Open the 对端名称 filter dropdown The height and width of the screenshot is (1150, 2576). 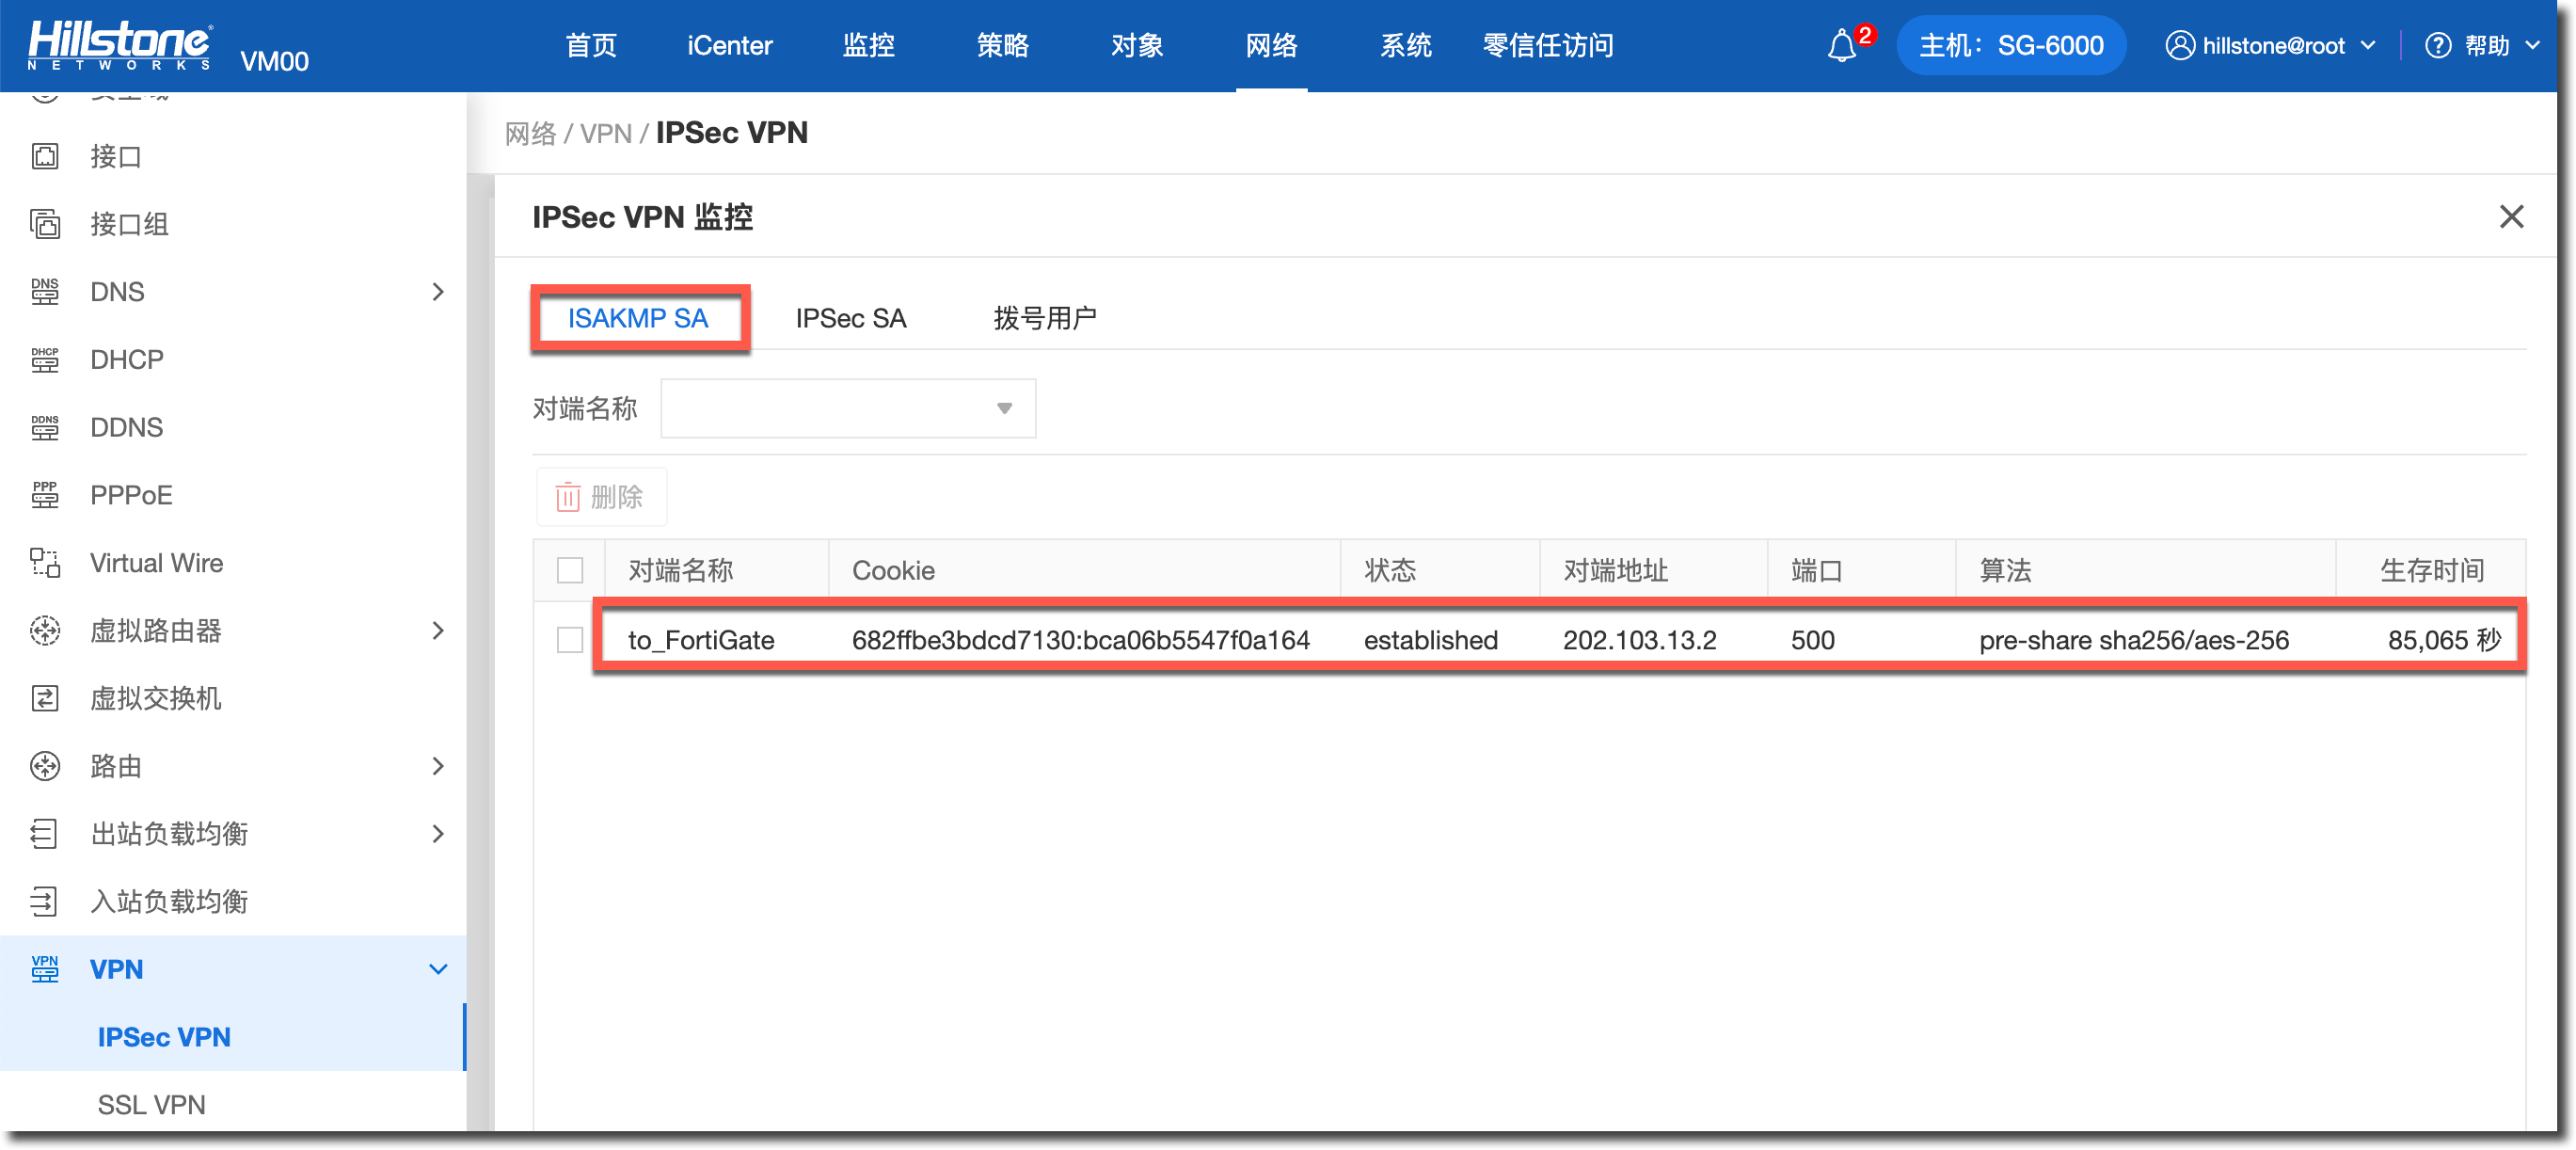[847, 408]
